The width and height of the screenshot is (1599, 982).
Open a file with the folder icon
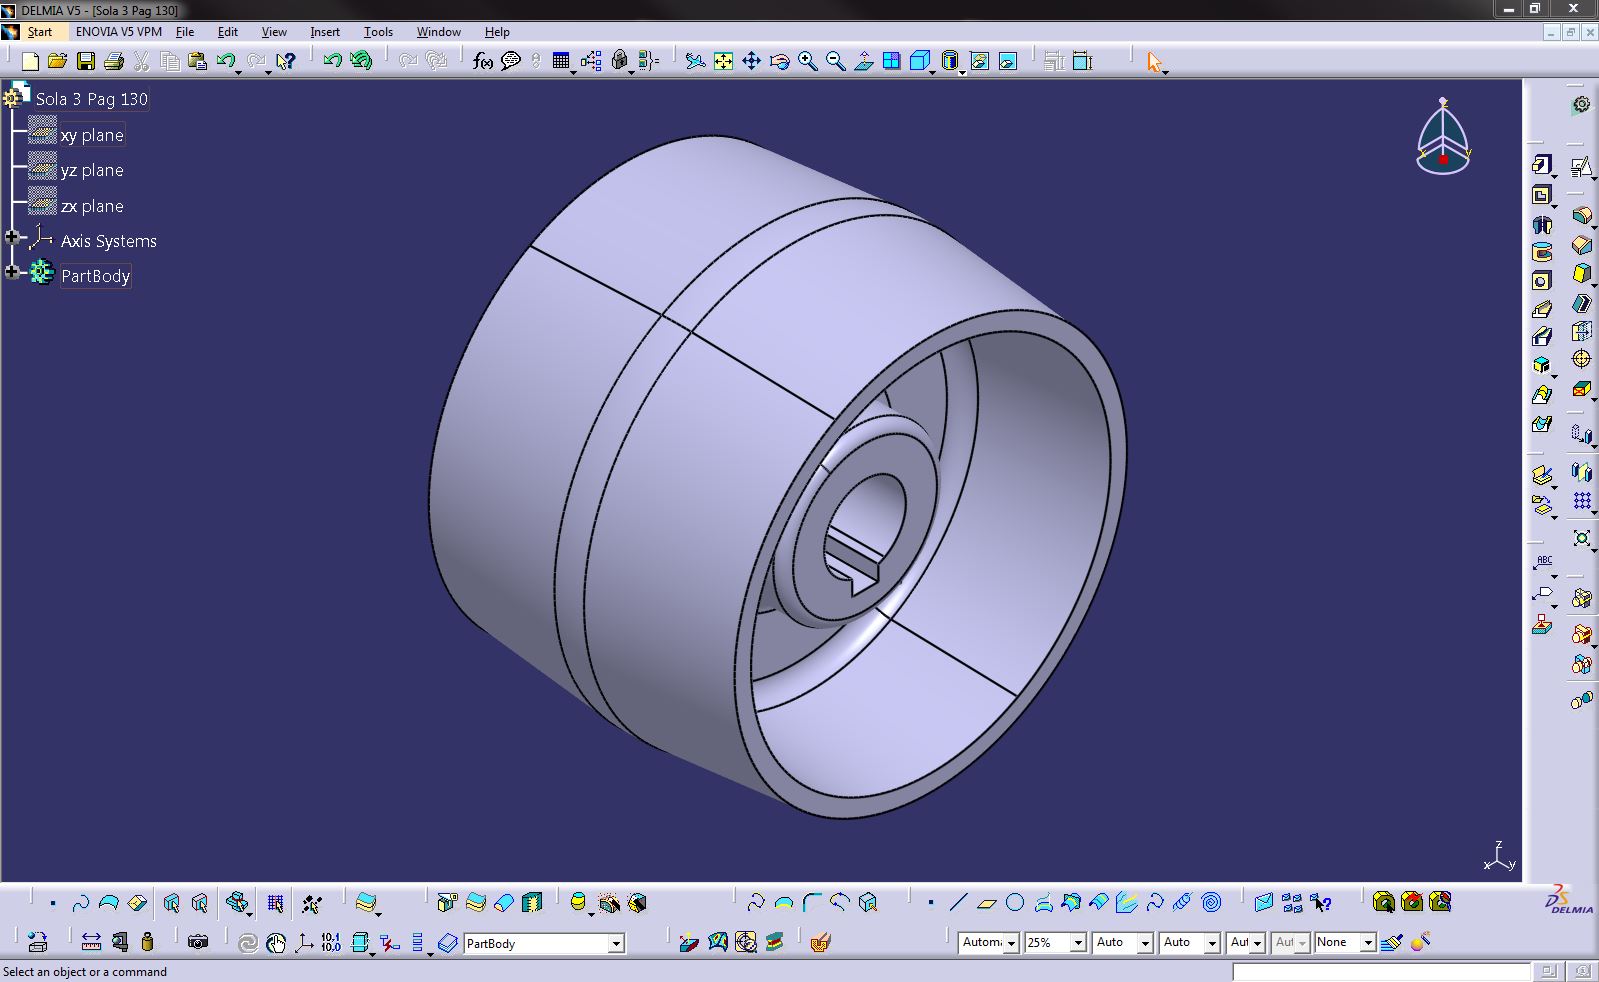58,61
